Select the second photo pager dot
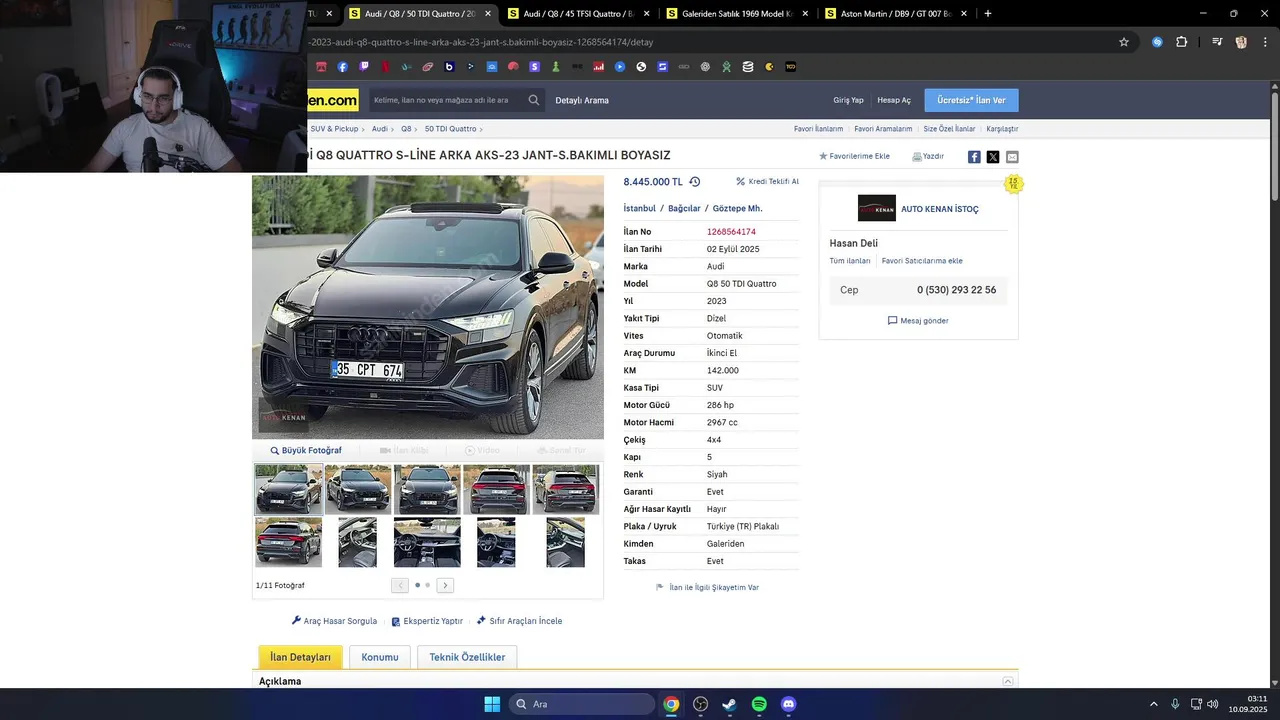This screenshot has height=720, width=1280. click(x=428, y=585)
